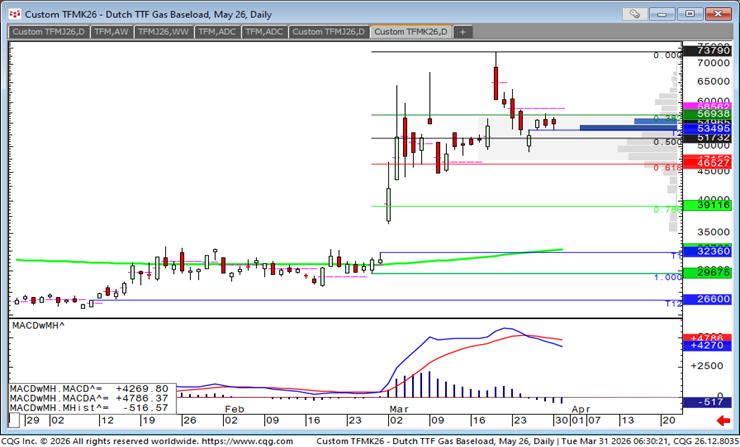740x447 pixels.
Task: Select the active Custom TFMK26,D tab
Action: [x=411, y=32]
